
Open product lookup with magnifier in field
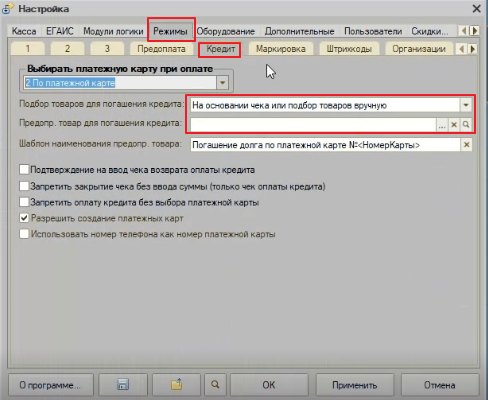466,125
